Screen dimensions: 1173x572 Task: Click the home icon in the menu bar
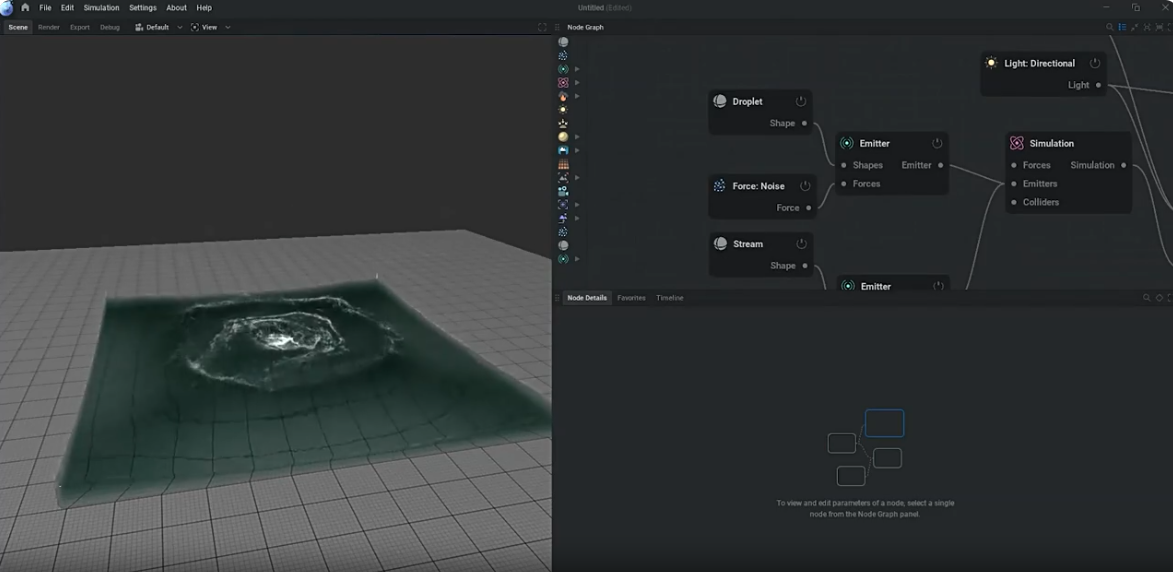pyautogui.click(x=25, y=7)
